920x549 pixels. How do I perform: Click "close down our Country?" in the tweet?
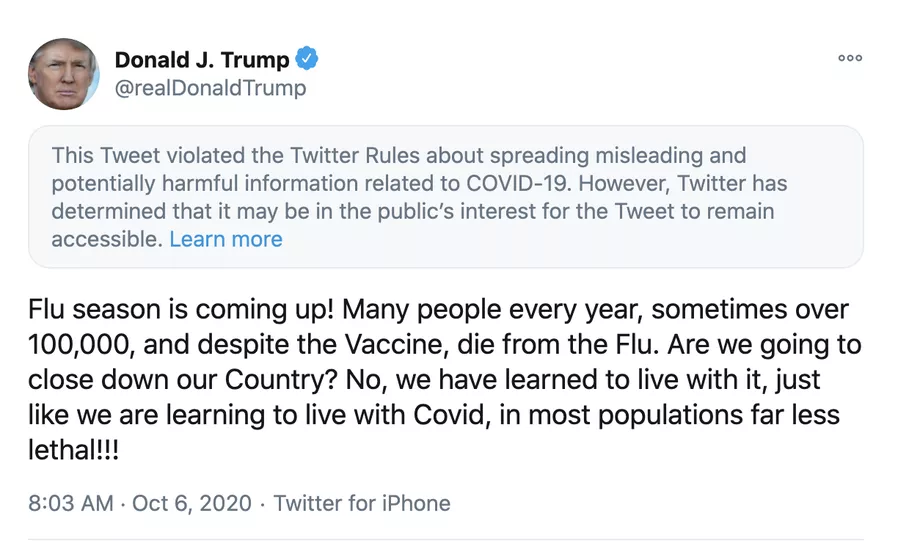[176, 380]
